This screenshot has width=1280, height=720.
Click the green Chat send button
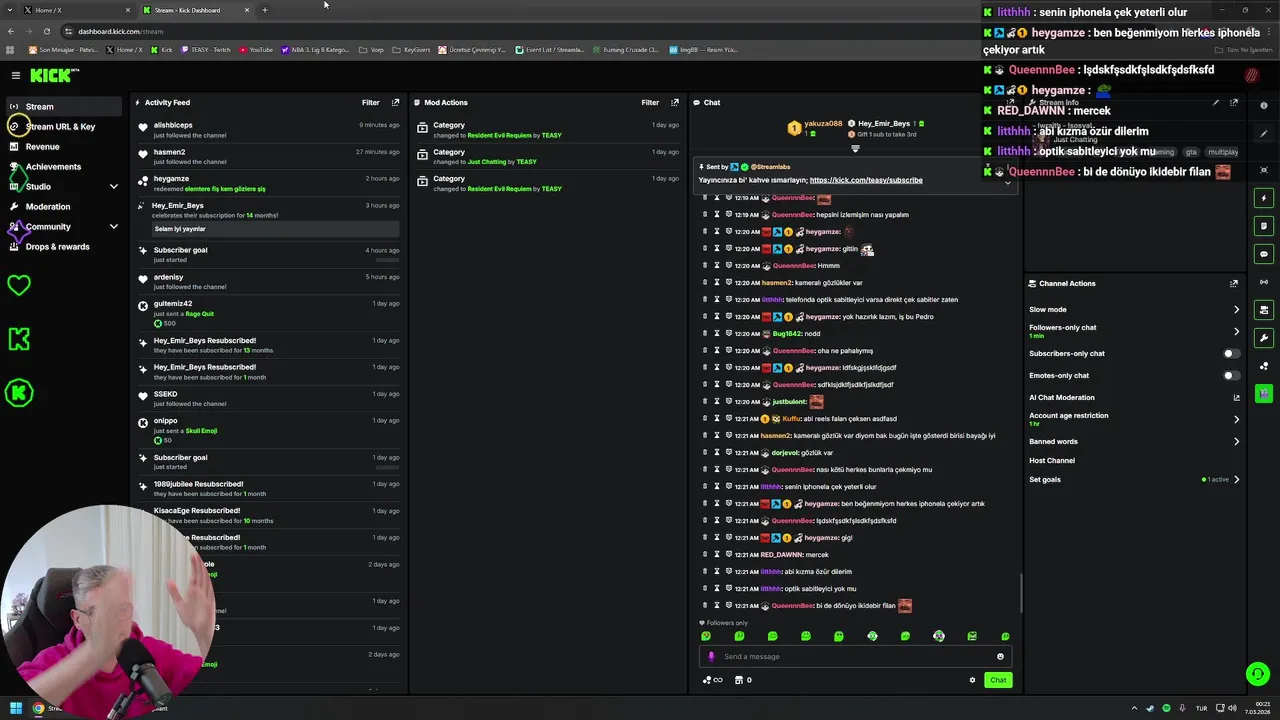click(998, 680)
